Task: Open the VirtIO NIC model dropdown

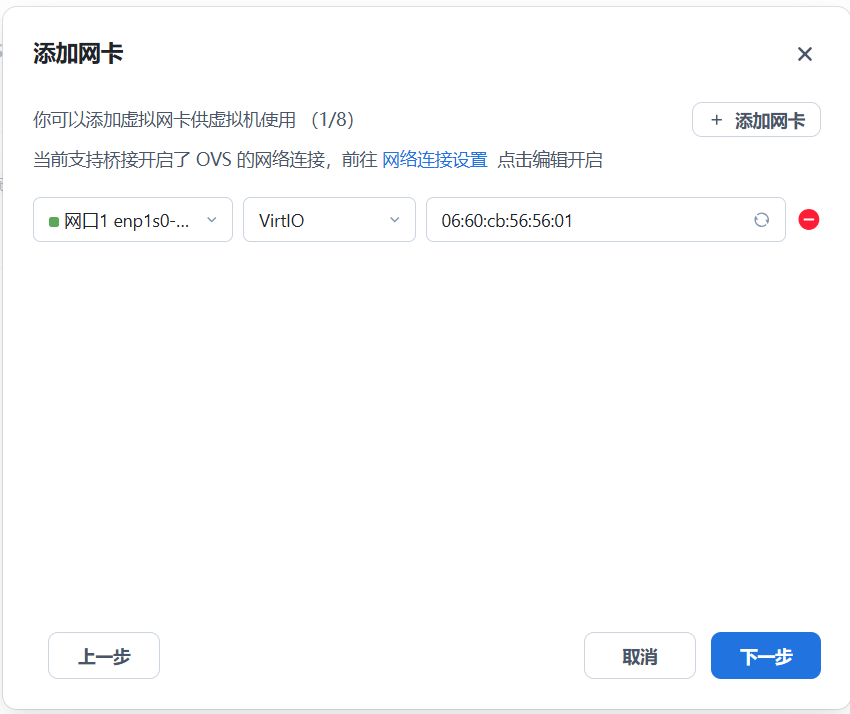Action: (318, 220)
